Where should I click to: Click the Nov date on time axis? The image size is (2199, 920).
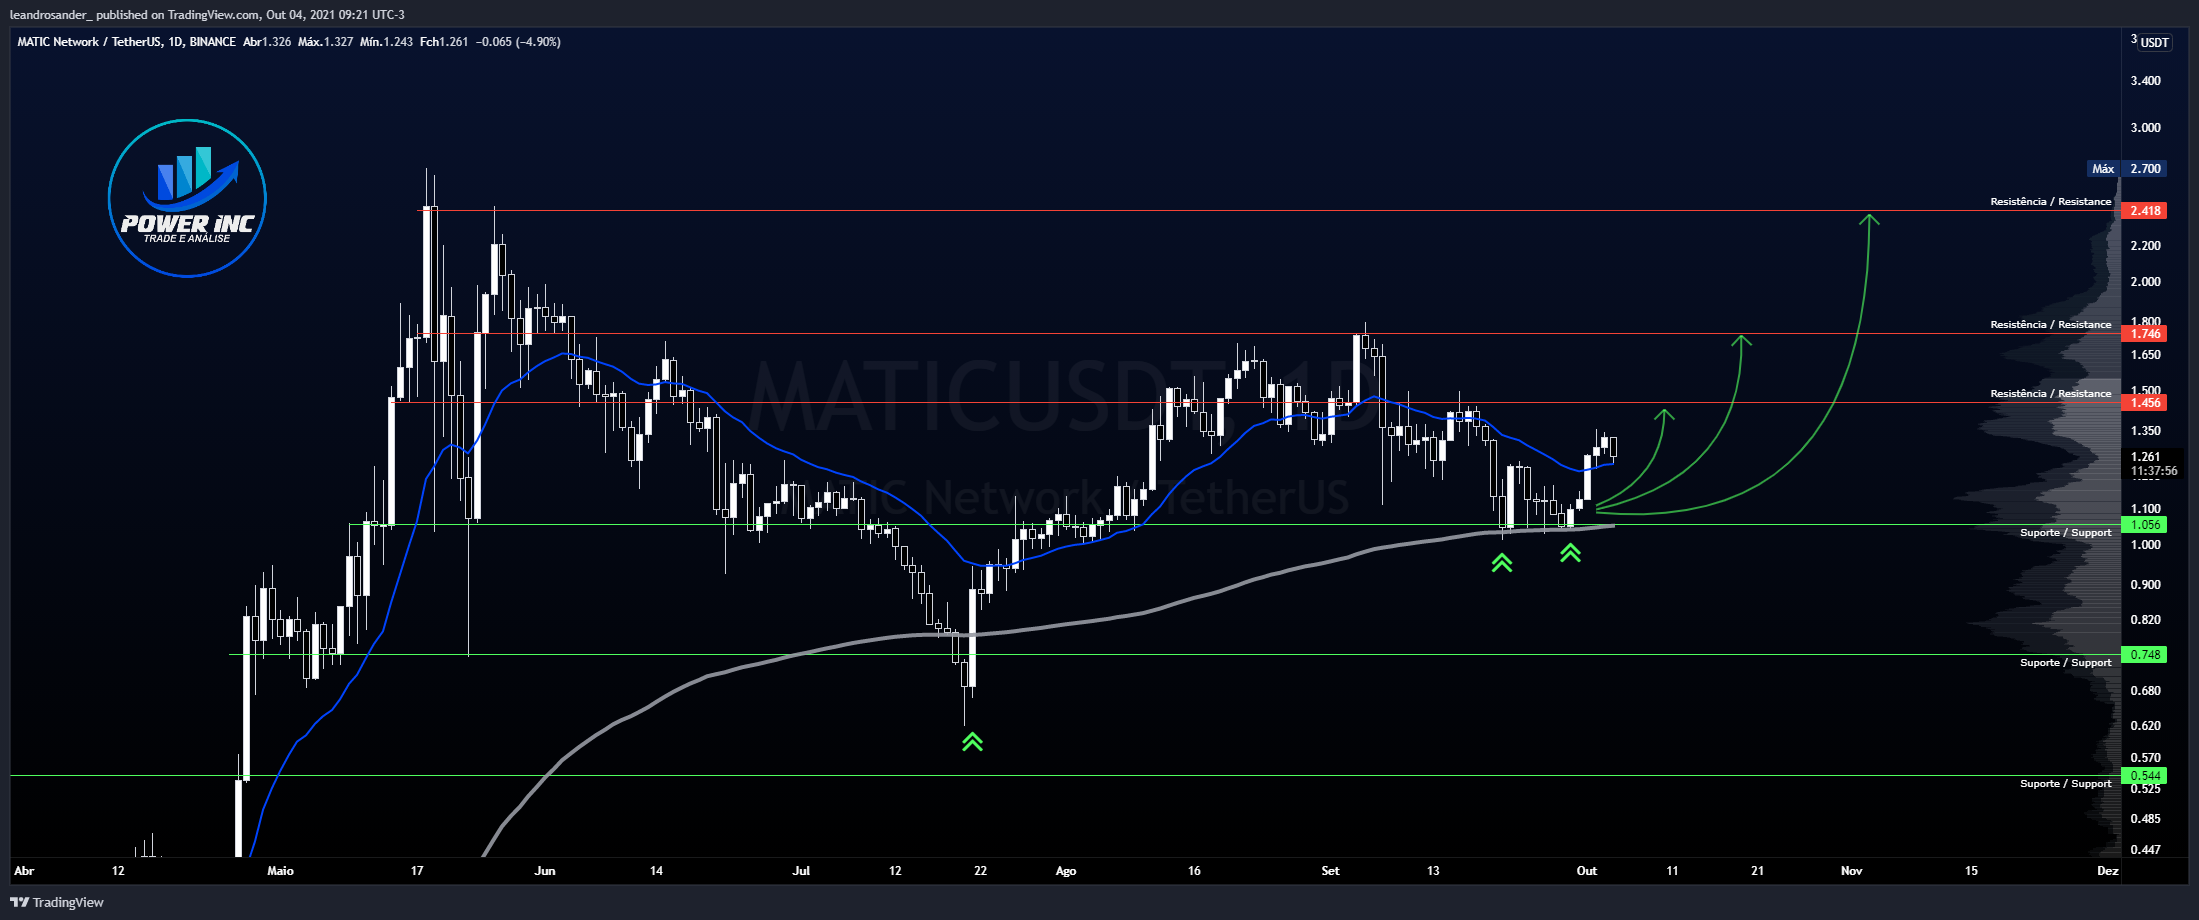pyautogui.click(x=1852, y=871)
